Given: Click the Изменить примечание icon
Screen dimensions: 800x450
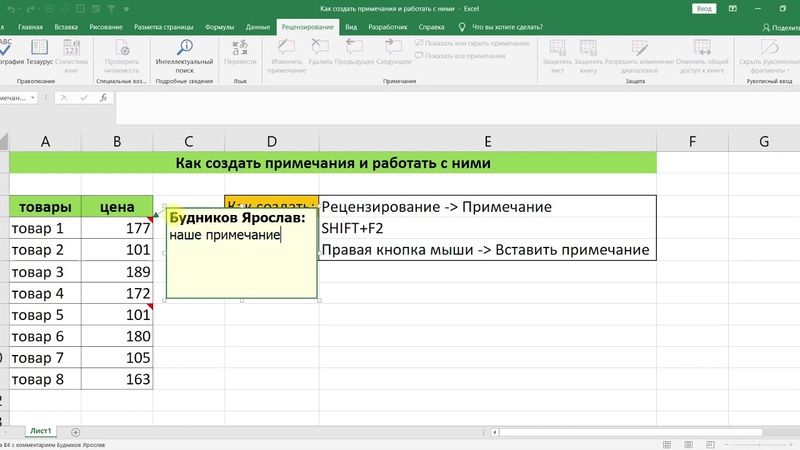Looking at the screenshot, I should 286,48.
